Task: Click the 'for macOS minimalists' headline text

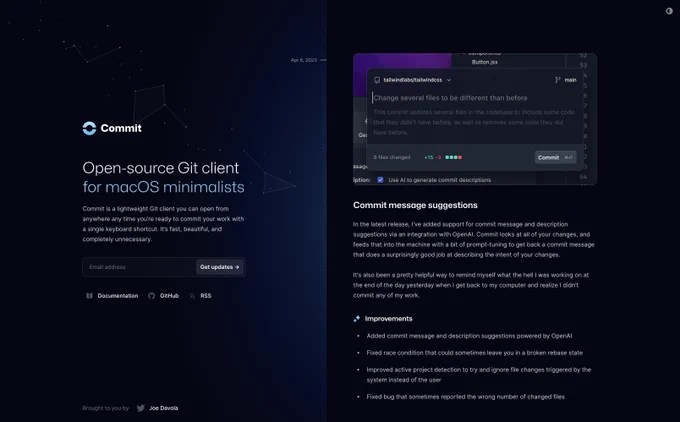Action: (x=163, y=187)
